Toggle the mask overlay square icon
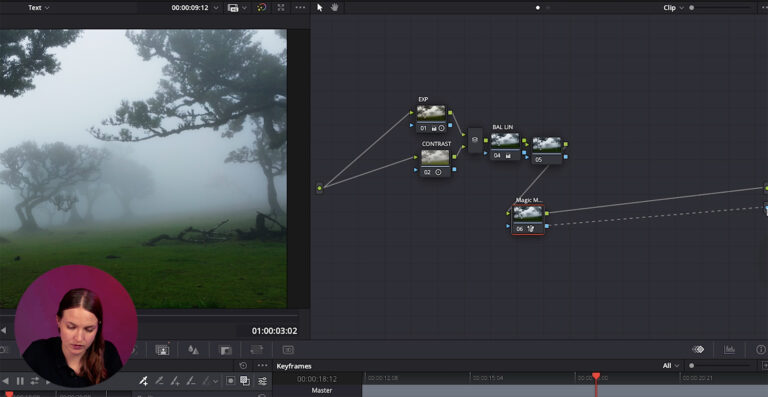This screenshot has height=397, width=768. [x=230, y=380]
